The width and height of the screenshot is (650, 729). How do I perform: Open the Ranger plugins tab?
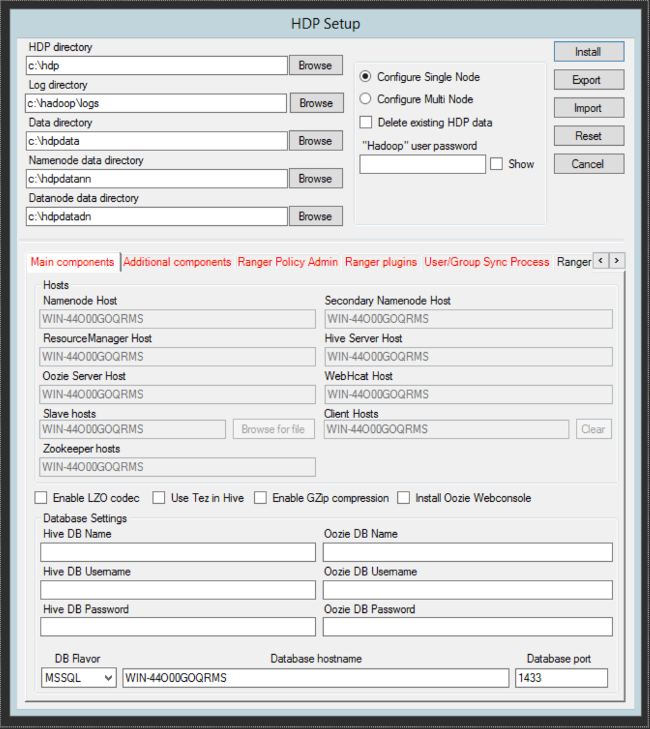click(x=381, y=262)
